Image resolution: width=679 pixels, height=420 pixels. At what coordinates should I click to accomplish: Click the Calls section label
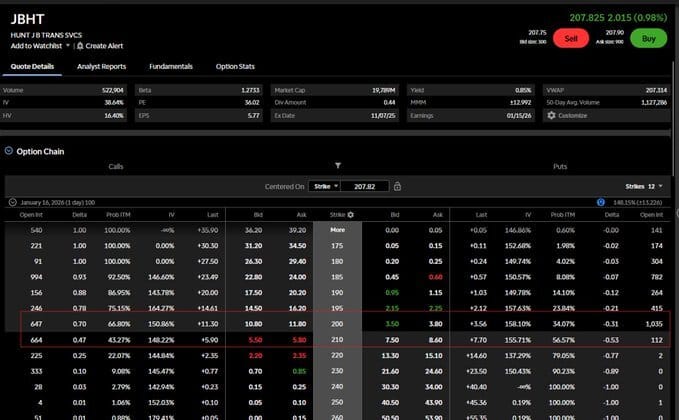[116, 166]
